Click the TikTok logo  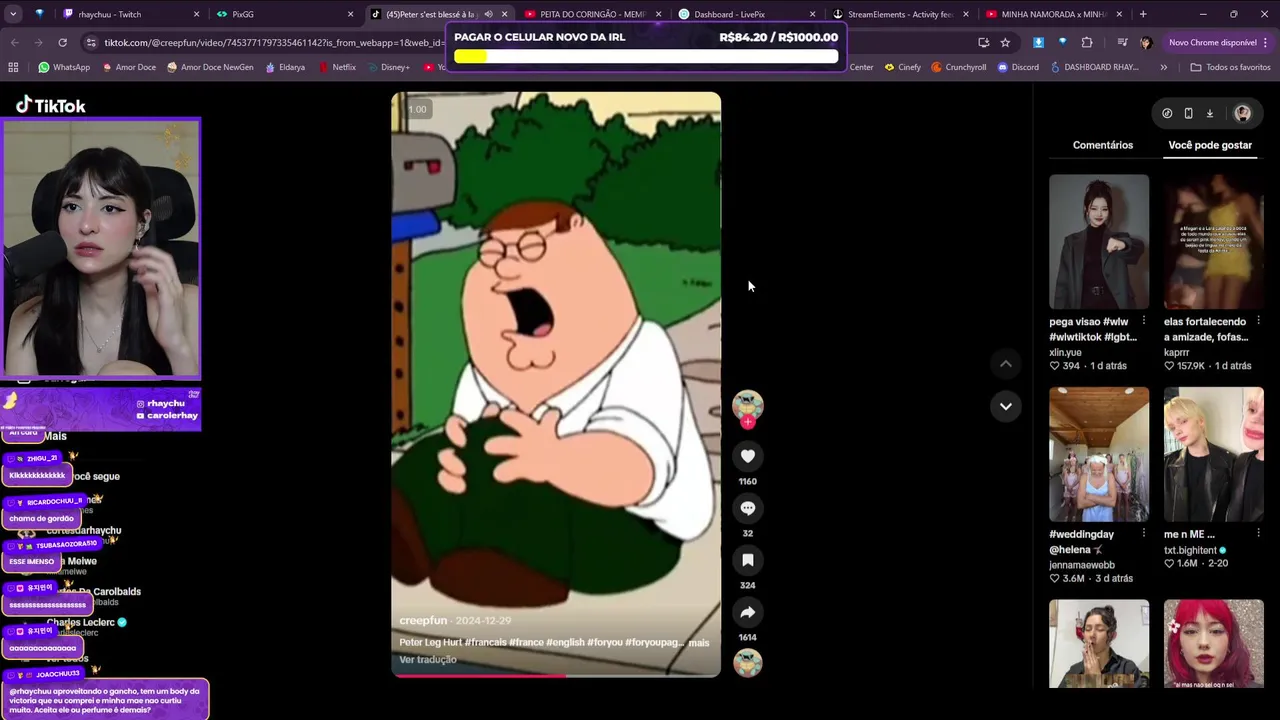pos(51,105)
